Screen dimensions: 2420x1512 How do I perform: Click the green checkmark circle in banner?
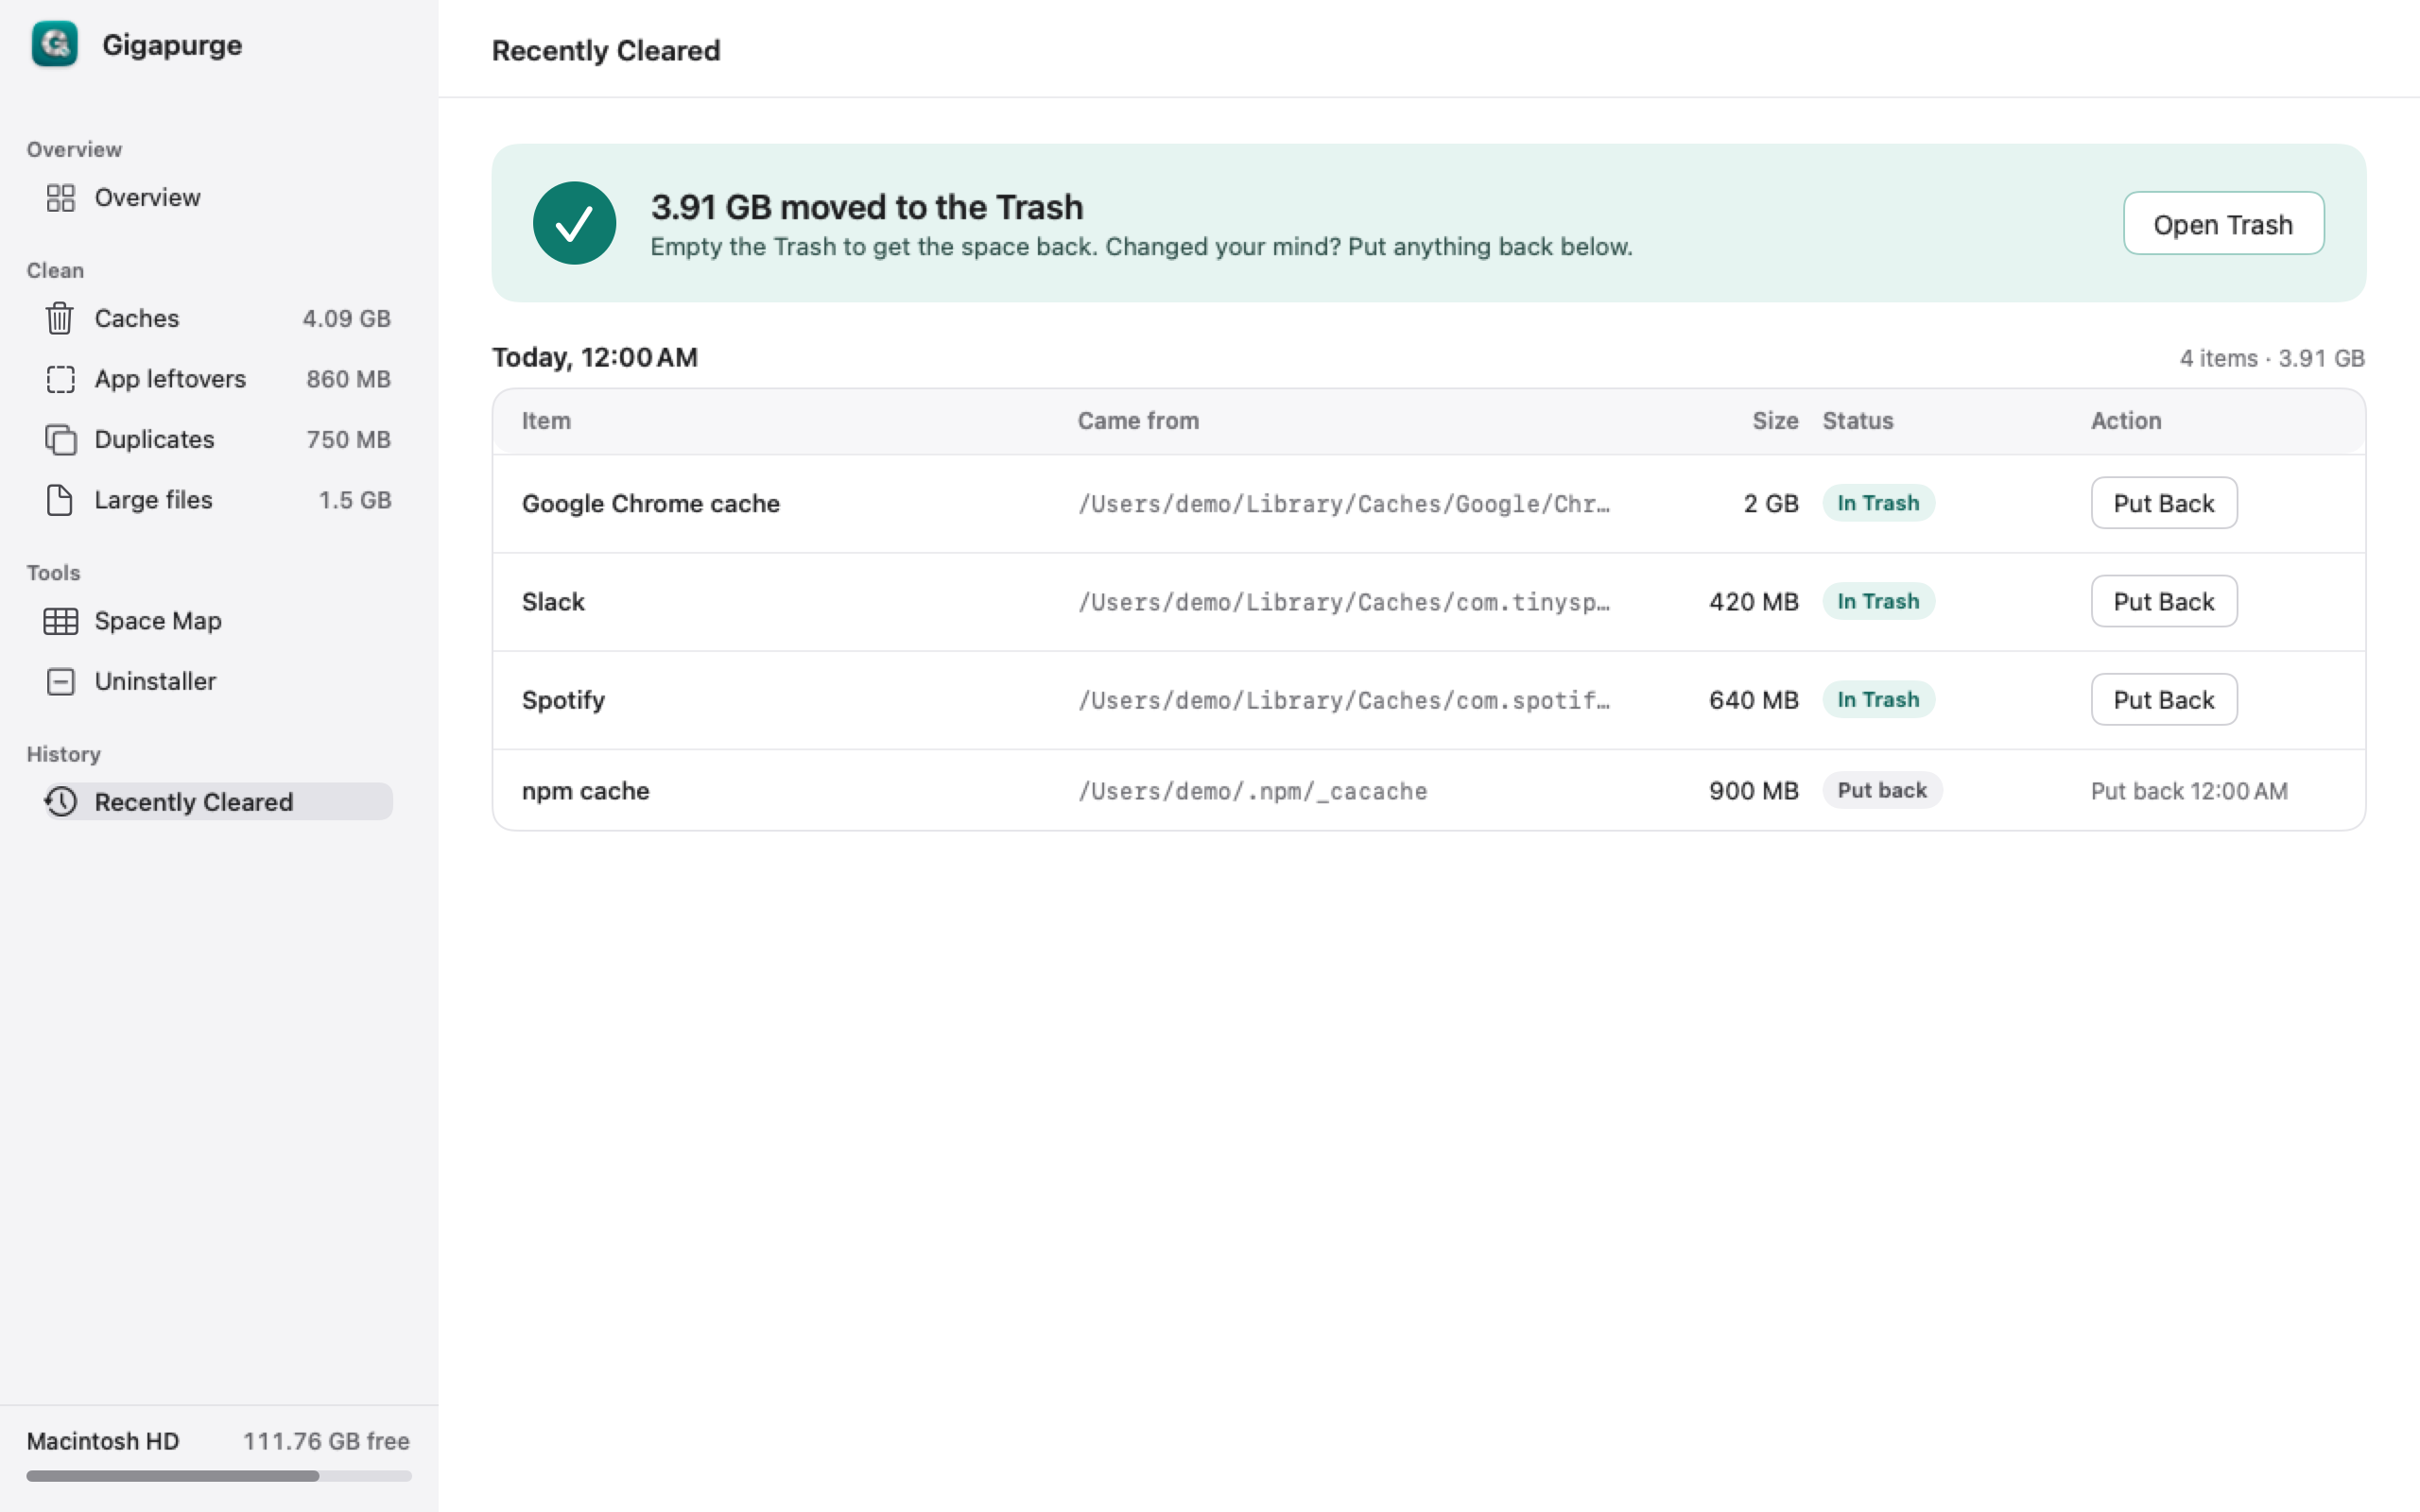click(x=574, y=223)
